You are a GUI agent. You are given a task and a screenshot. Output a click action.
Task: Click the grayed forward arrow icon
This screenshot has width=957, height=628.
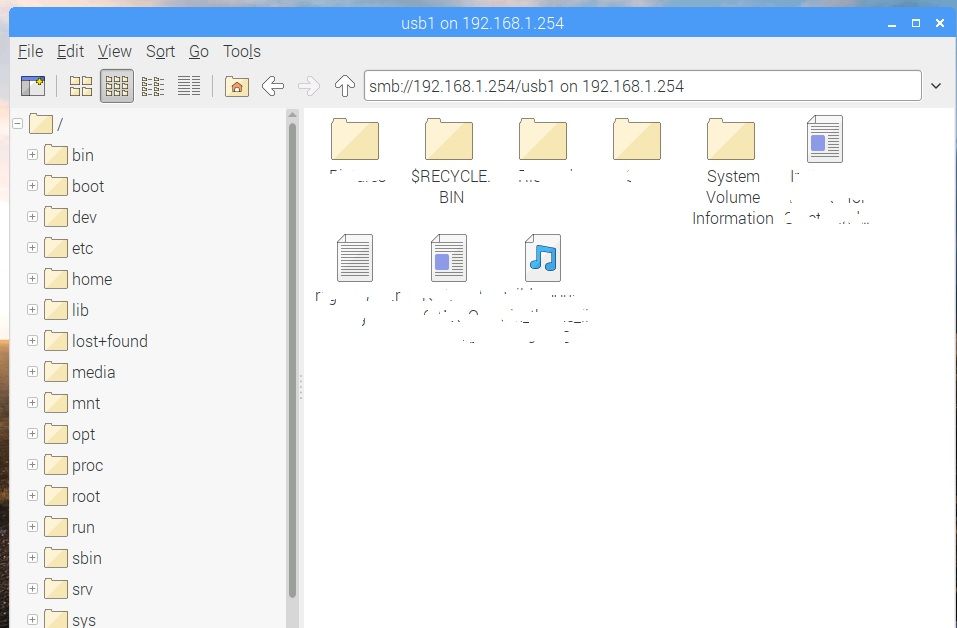(x=308, y=86)
